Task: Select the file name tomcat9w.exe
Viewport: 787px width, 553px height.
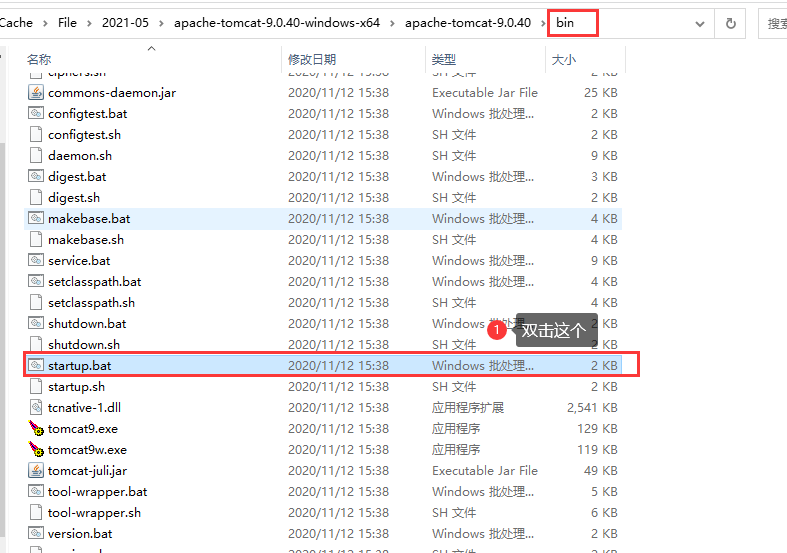Action: (87, 450)
